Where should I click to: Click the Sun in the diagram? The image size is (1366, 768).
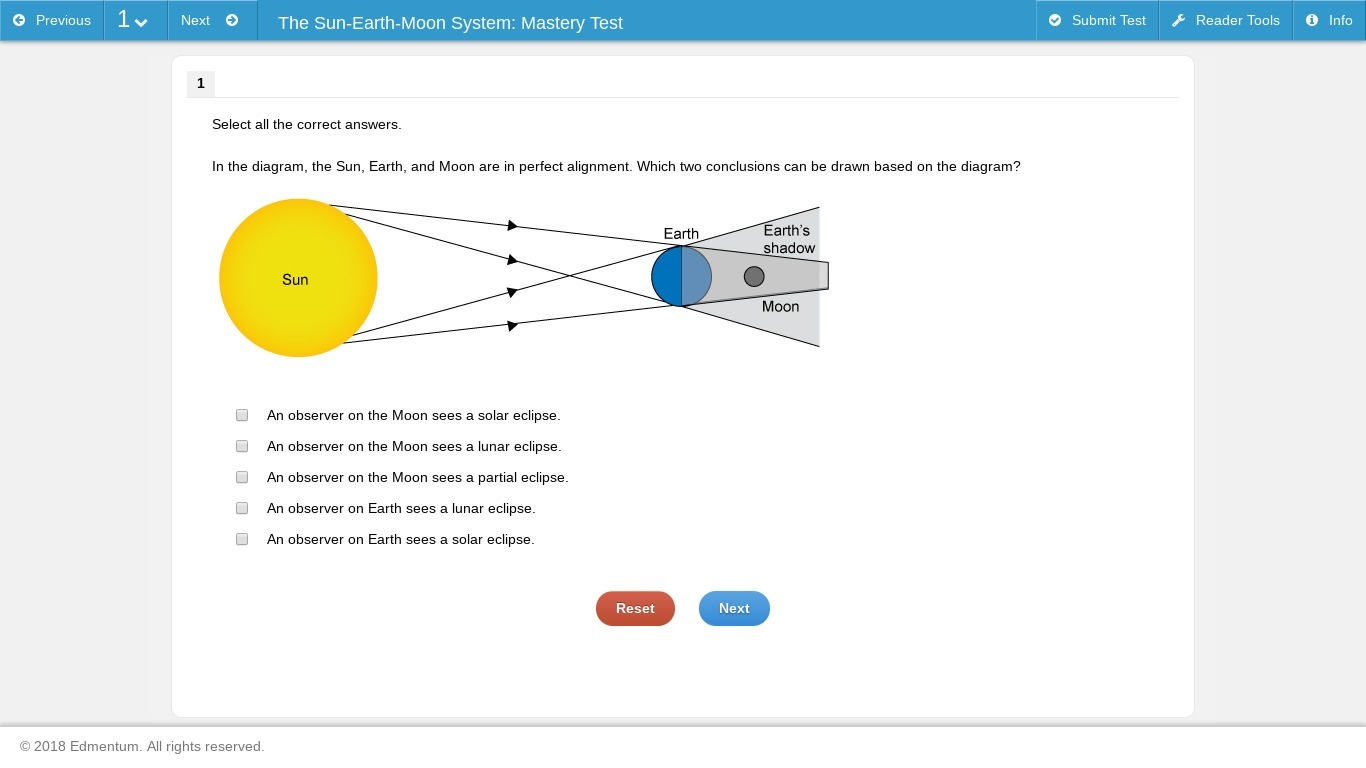point(298,278)
